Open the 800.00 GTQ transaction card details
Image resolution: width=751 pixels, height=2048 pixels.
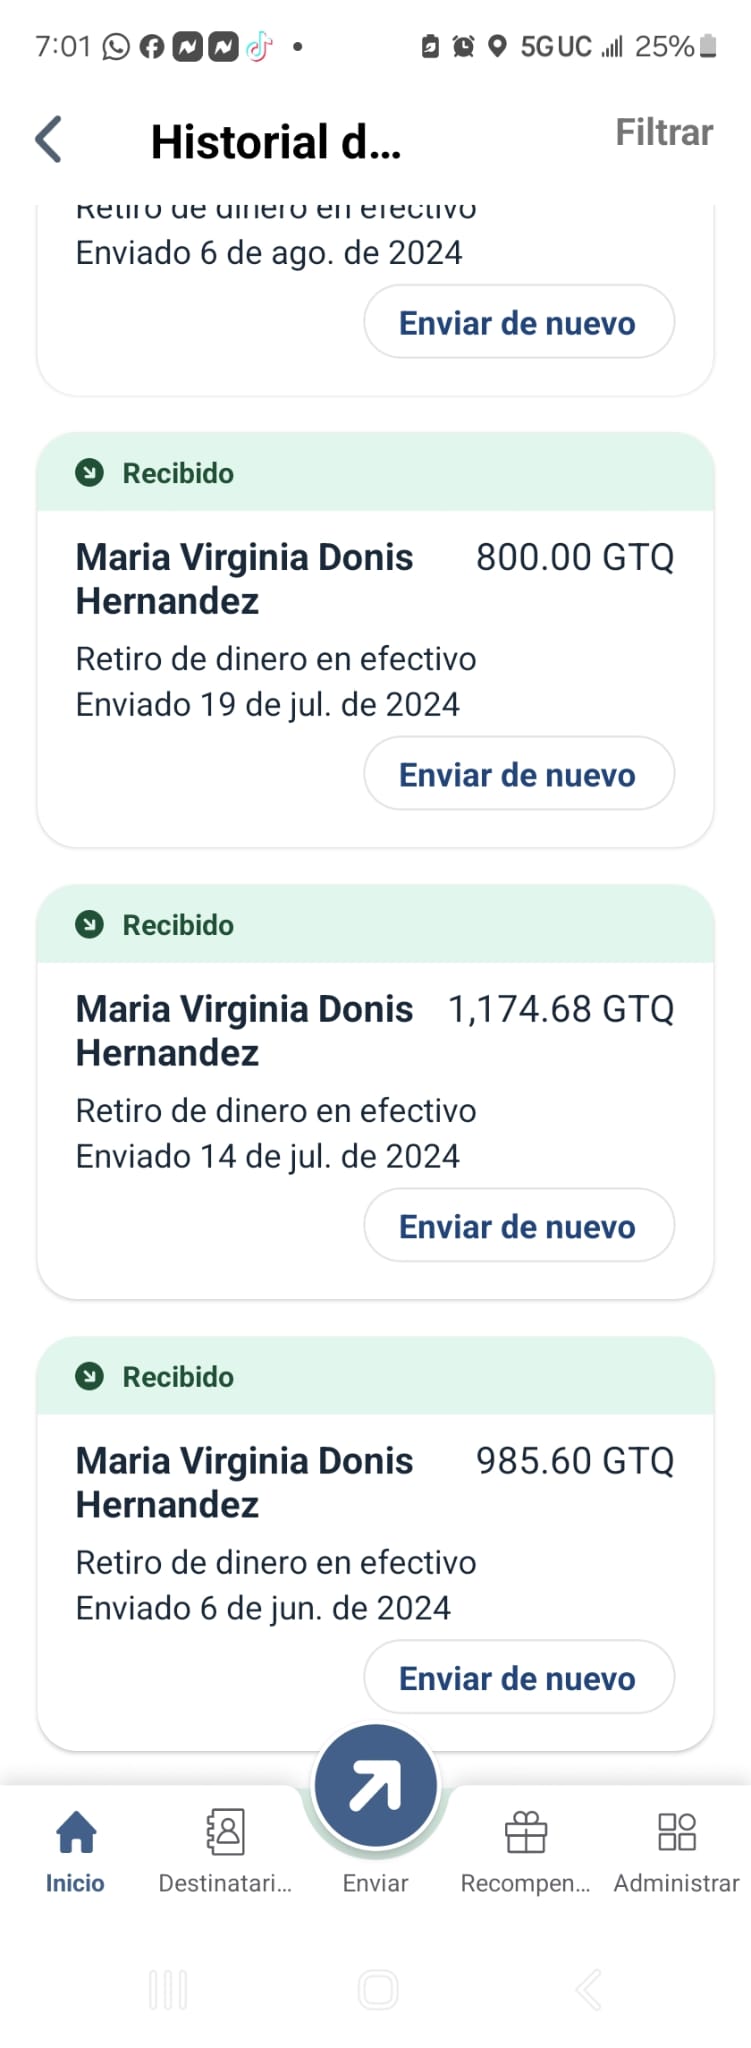pyautogui.click(x=375, y=640)
